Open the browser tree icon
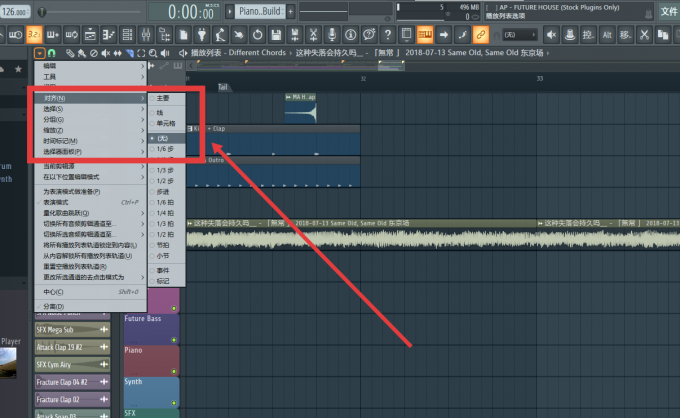The image size is (680, 418). tap(164, 35)
